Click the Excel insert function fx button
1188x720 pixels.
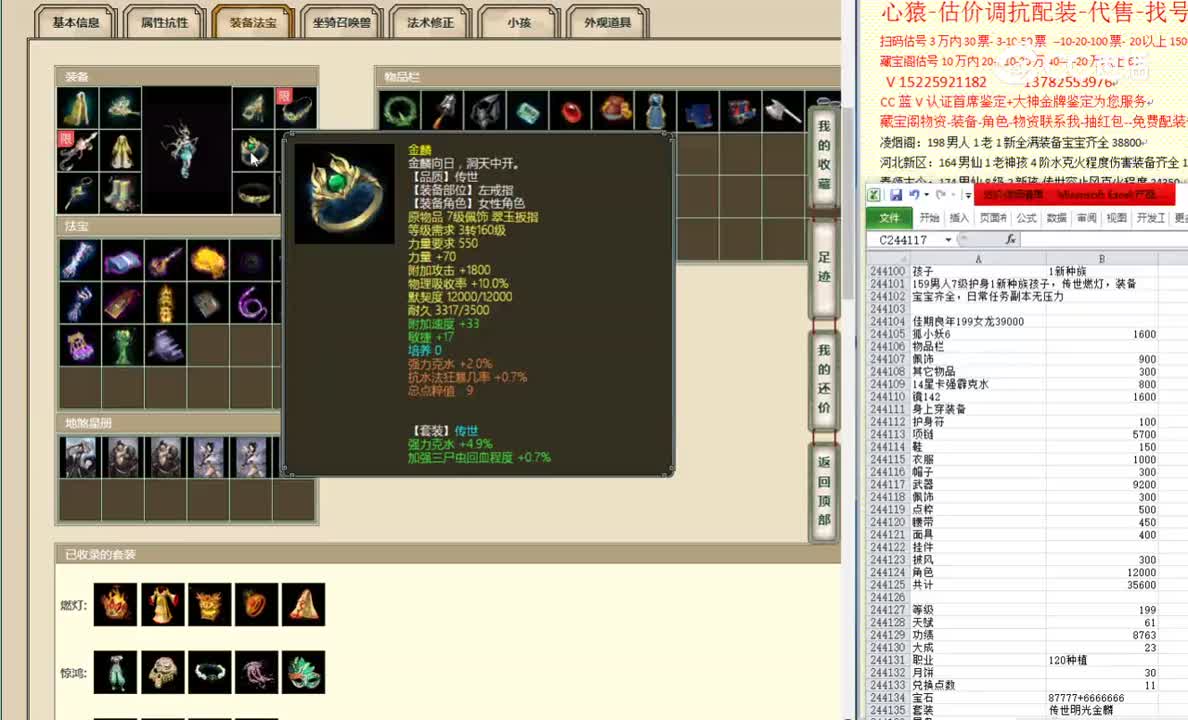1010,239
